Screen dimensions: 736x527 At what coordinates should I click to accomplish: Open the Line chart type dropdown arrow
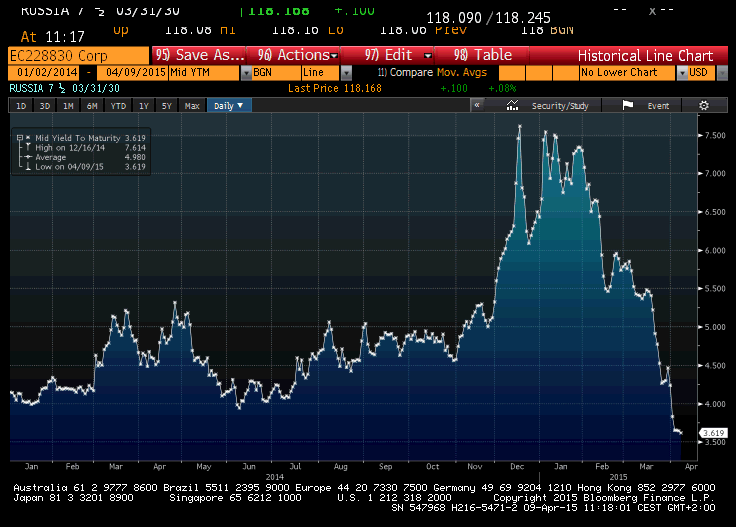346,73
